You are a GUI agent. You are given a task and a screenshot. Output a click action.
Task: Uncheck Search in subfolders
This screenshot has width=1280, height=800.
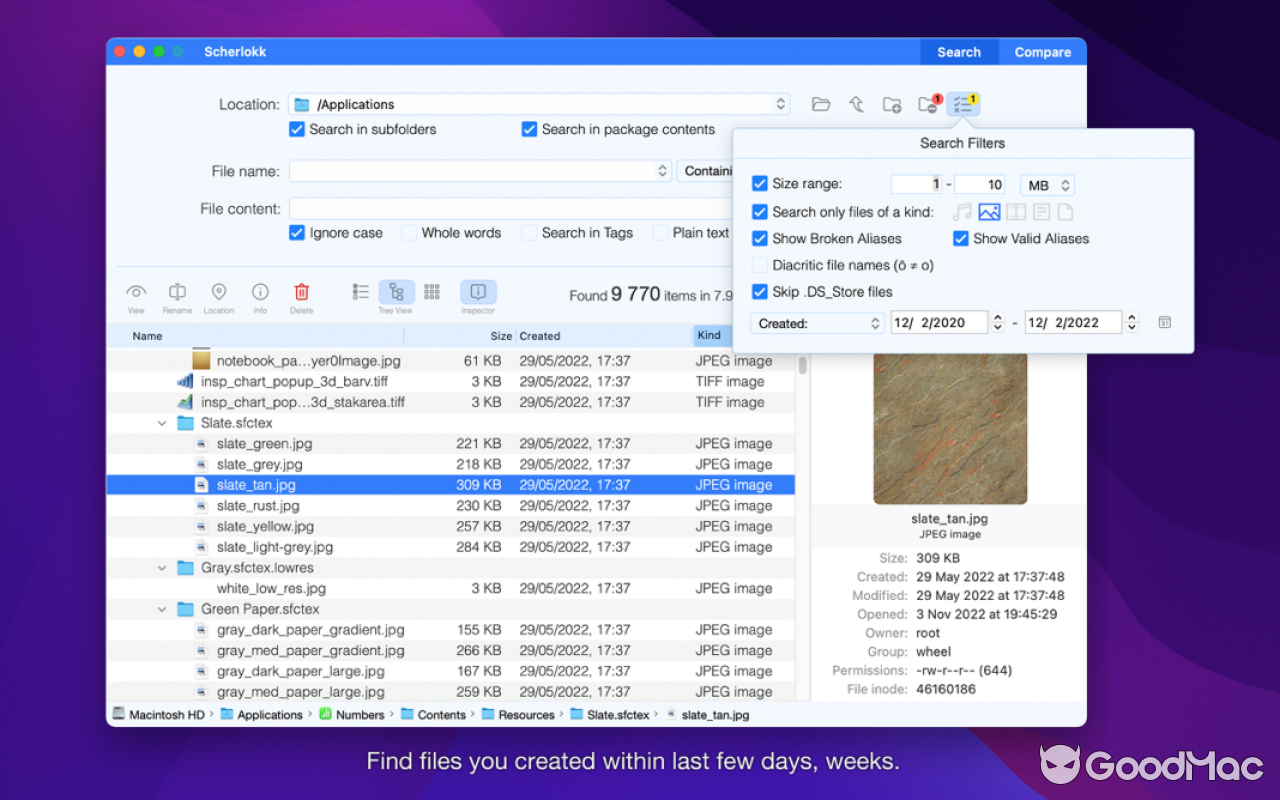(x=297, y=129)
